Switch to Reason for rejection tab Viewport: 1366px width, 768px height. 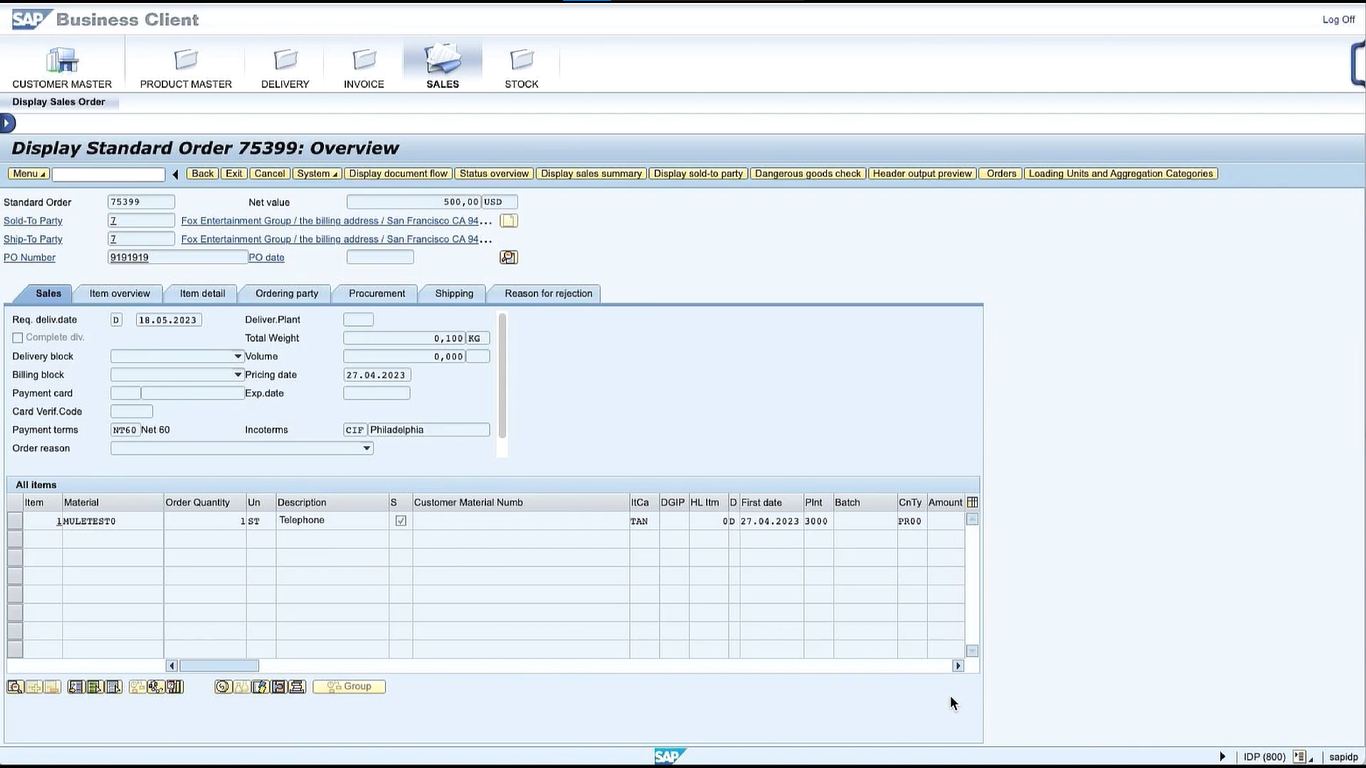[x=548, y=294]
